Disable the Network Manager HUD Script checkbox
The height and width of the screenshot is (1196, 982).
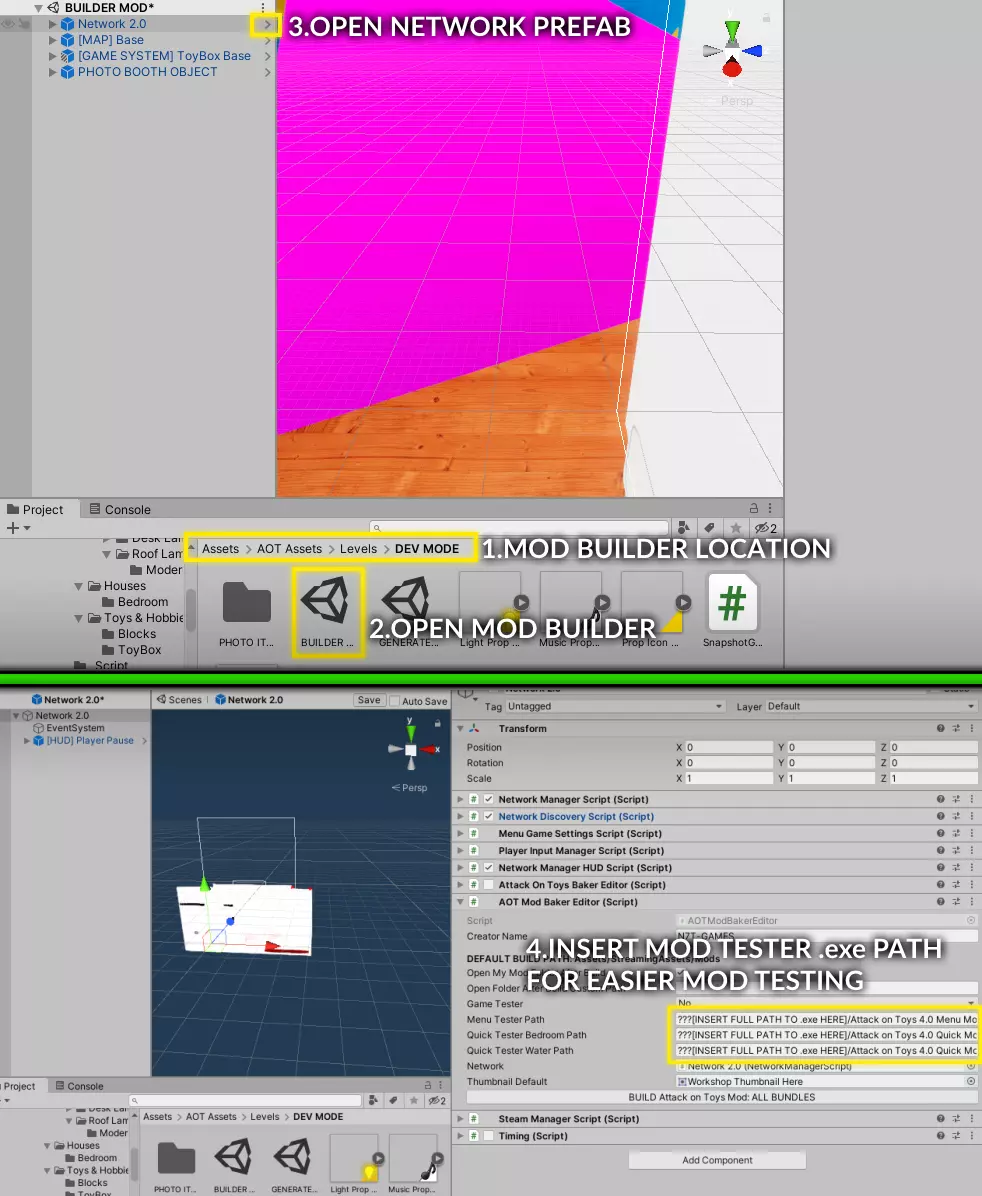click(489, 868)
